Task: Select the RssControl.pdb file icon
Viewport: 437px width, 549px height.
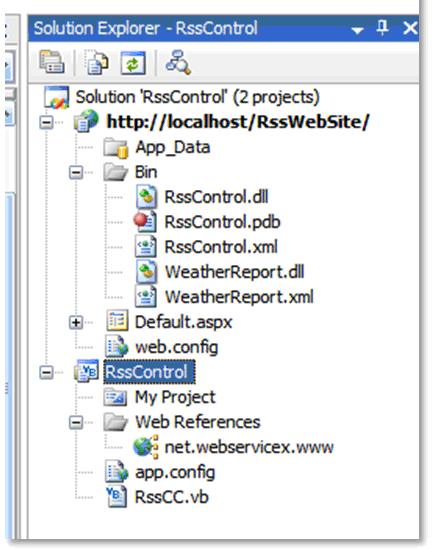Action: (145, 222)
